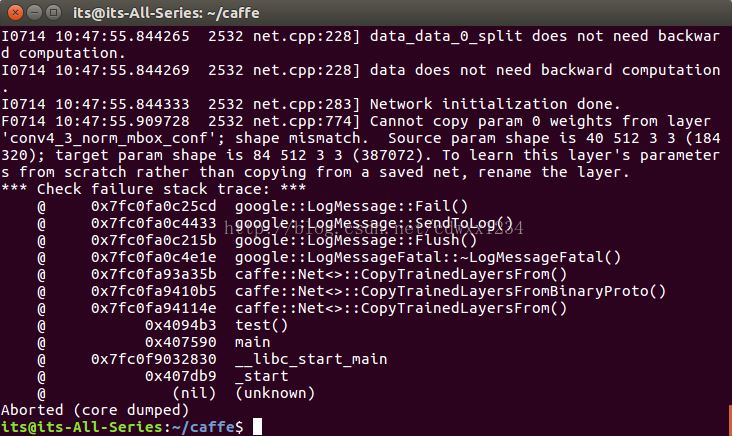Click the google::LogMessage::SendToLog() entry
The width and height of the screenshot is (732, 436).
tap(374, 223)
